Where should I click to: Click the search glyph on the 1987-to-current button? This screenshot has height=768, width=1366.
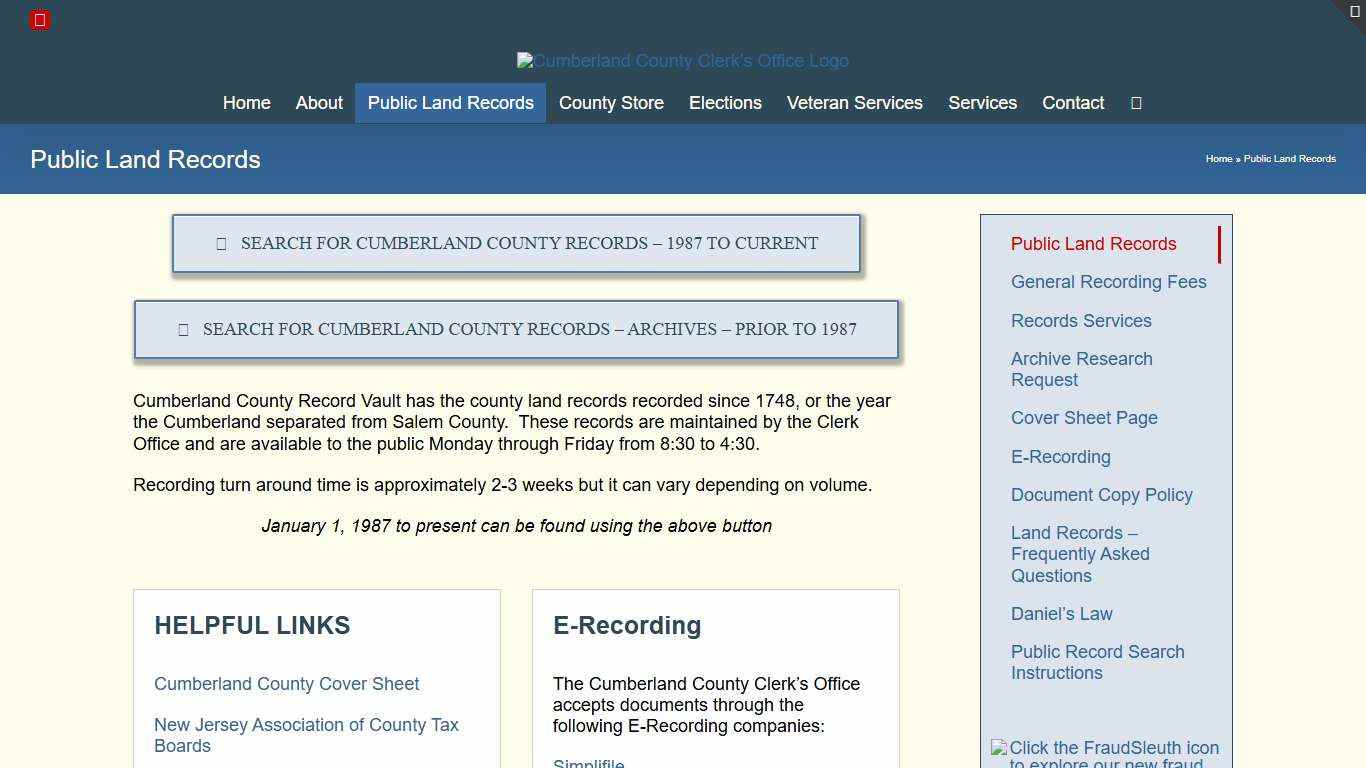click(221, 243)
